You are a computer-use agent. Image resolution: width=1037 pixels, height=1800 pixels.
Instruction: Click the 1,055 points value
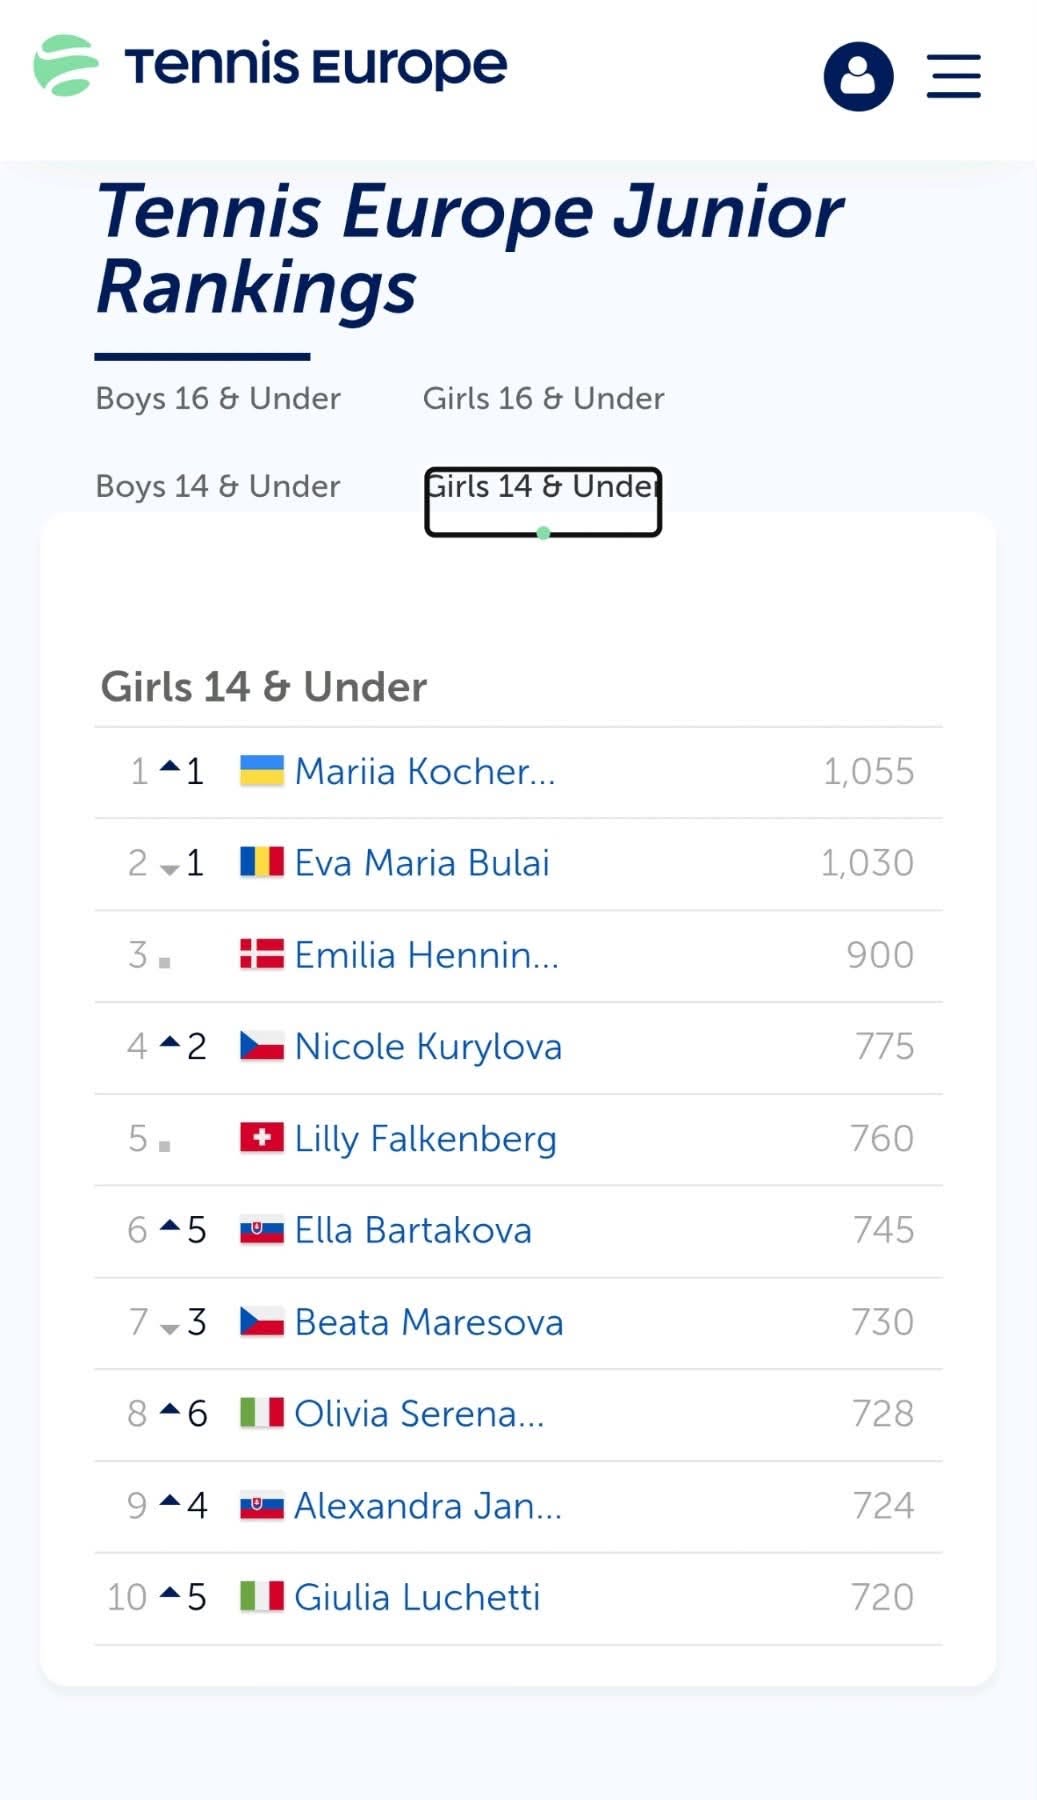point(868,771)
